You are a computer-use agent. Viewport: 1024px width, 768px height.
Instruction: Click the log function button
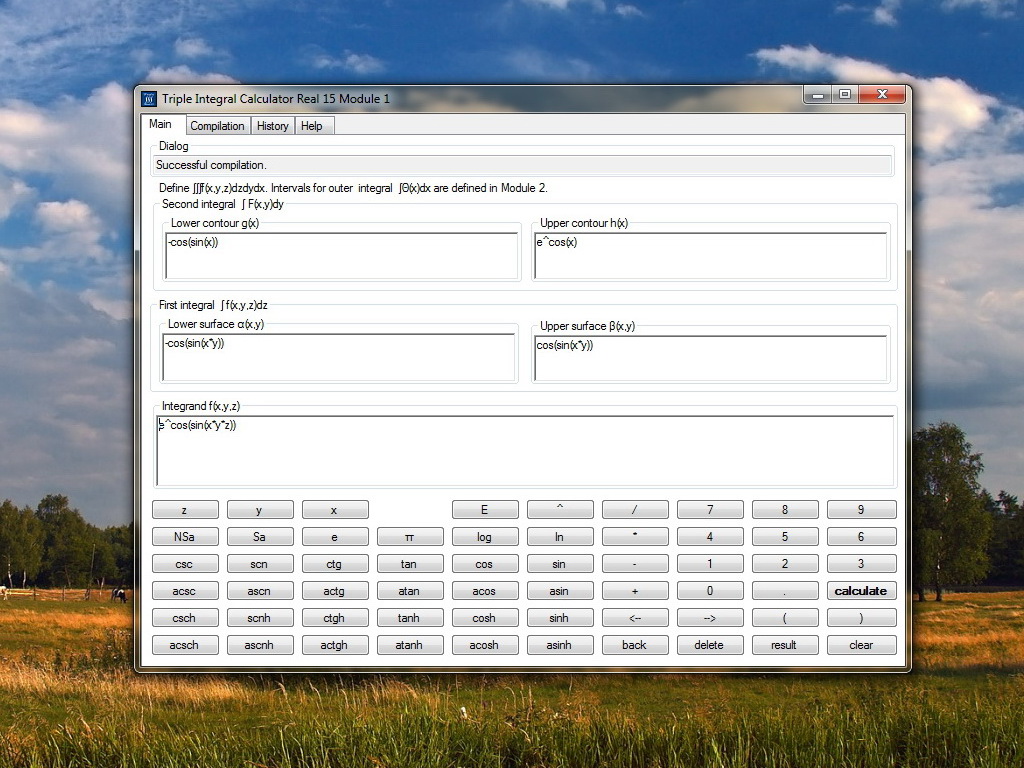click(x=485, y=537)
